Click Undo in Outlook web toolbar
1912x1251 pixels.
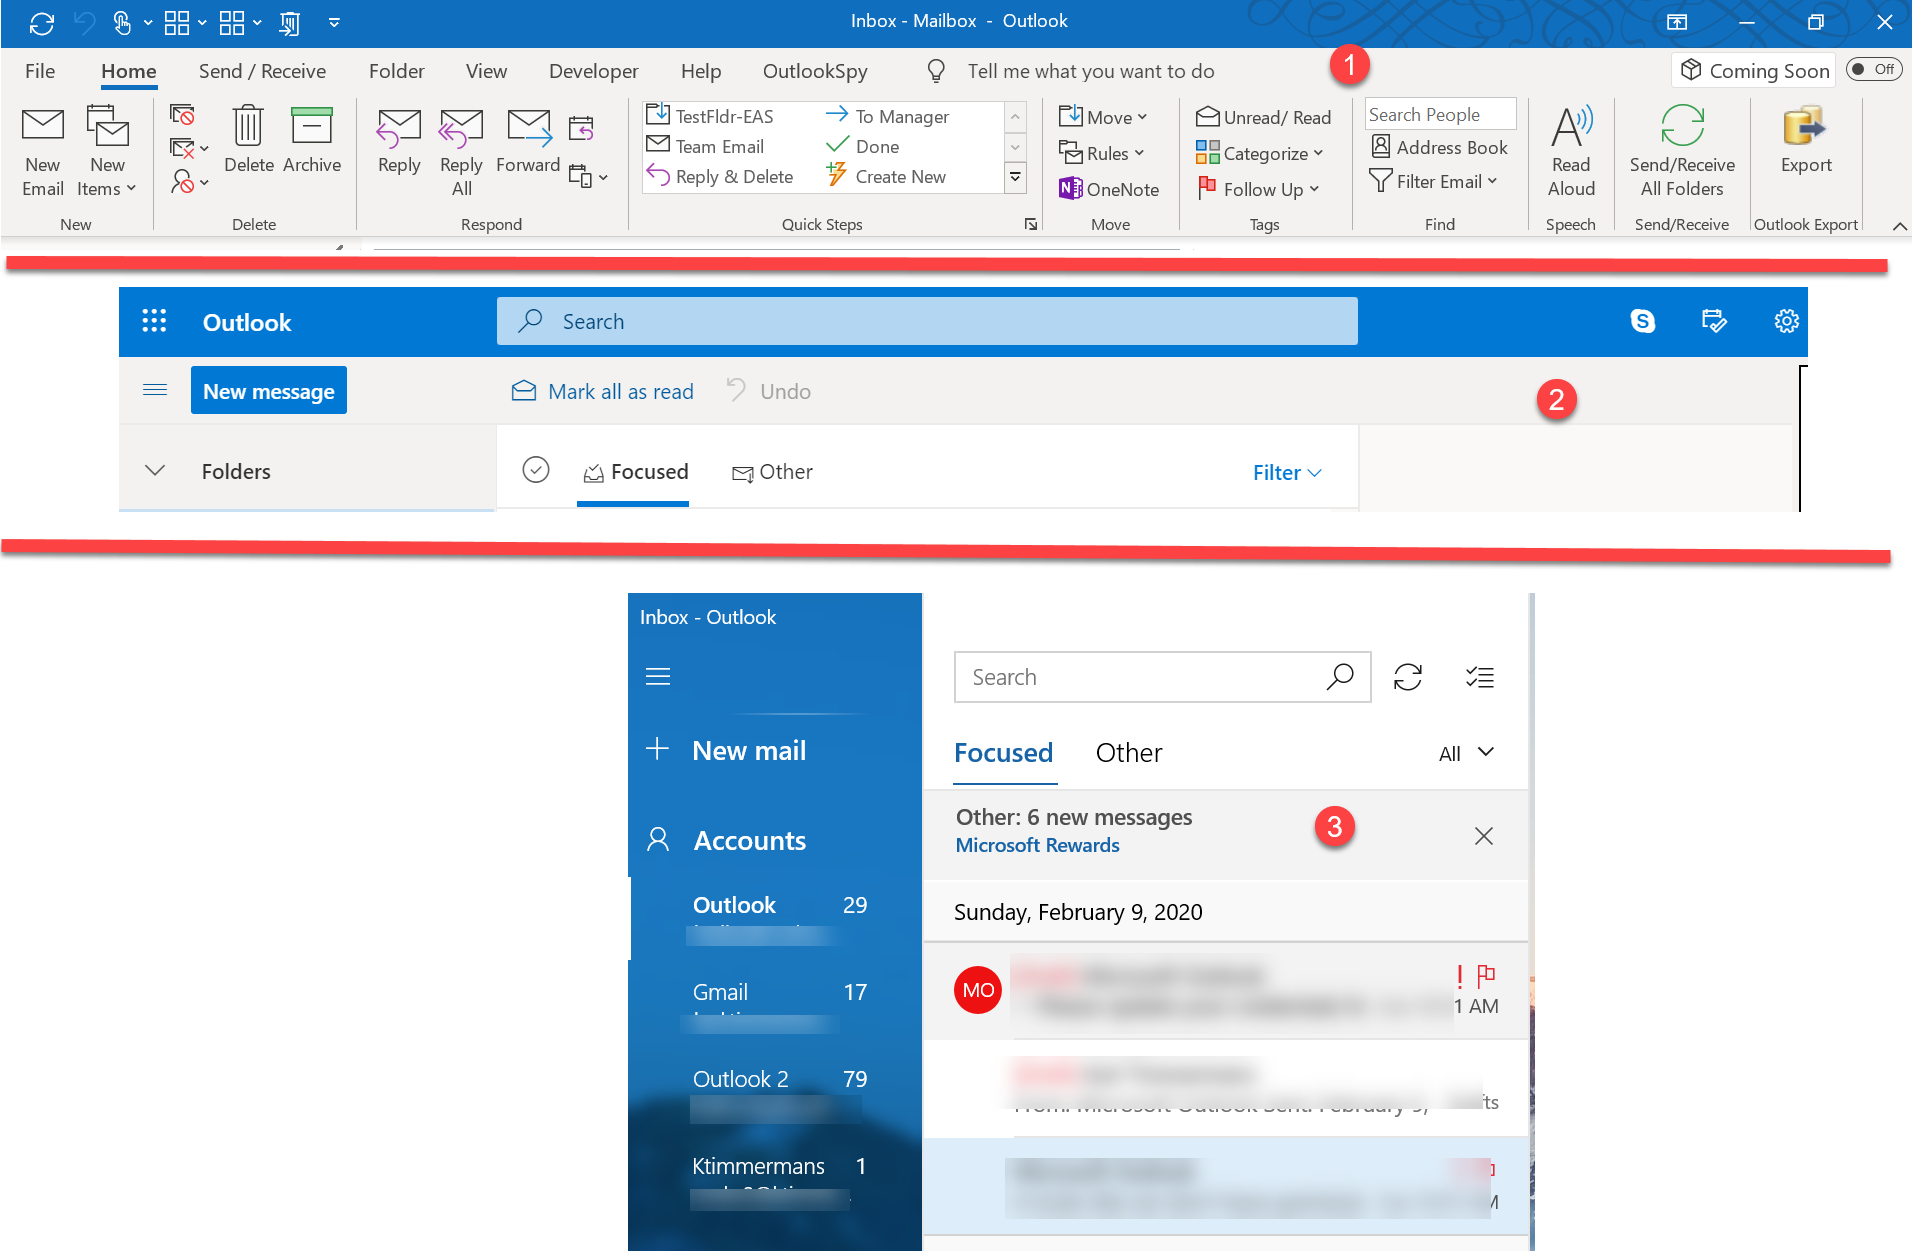point(768,391)
